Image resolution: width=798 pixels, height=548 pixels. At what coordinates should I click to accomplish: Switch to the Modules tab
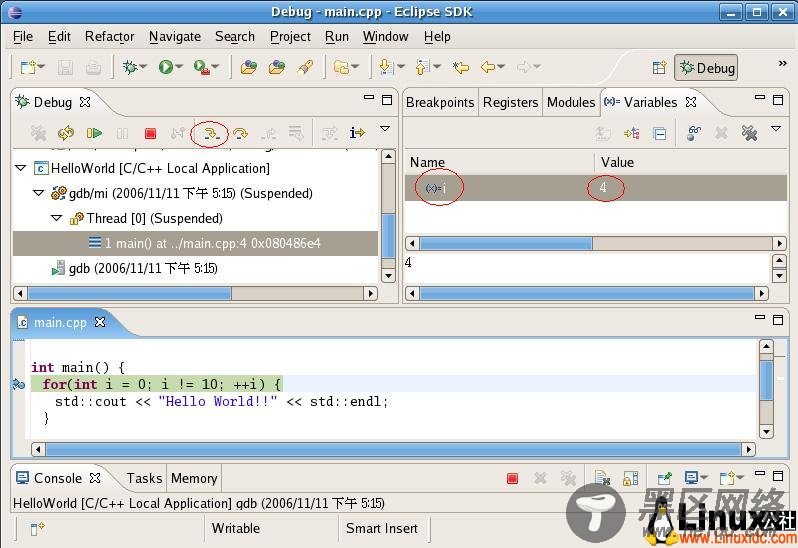571,102
